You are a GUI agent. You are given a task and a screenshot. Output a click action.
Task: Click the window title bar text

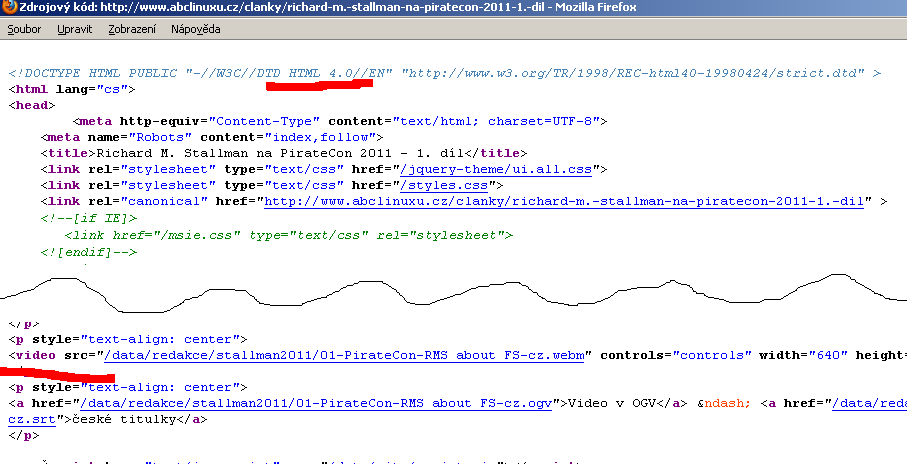click(328, 8)
